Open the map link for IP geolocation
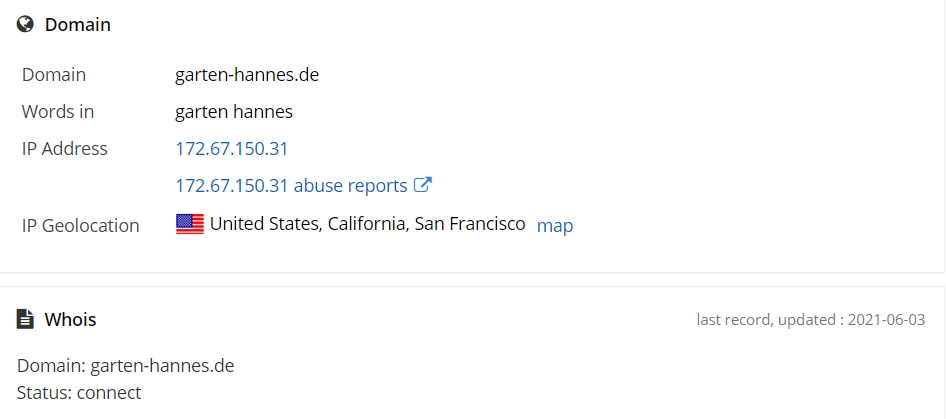Image resolution: width=946 pixels, height=419 pixels. coord(555,226)
